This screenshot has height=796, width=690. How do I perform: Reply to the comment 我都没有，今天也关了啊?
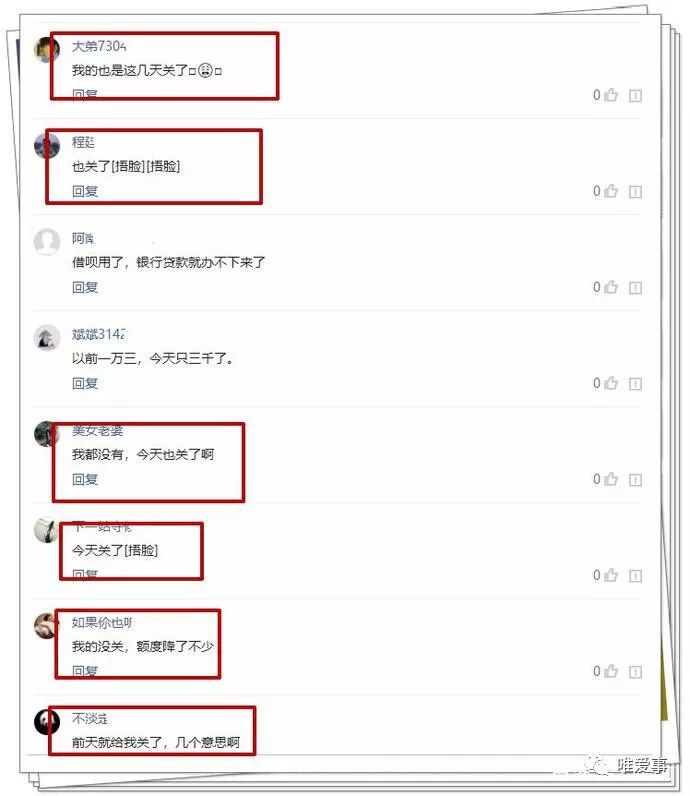(85, 479)
